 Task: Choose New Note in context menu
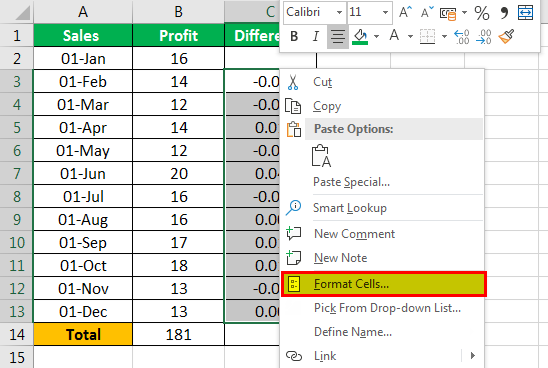(382, 258)
